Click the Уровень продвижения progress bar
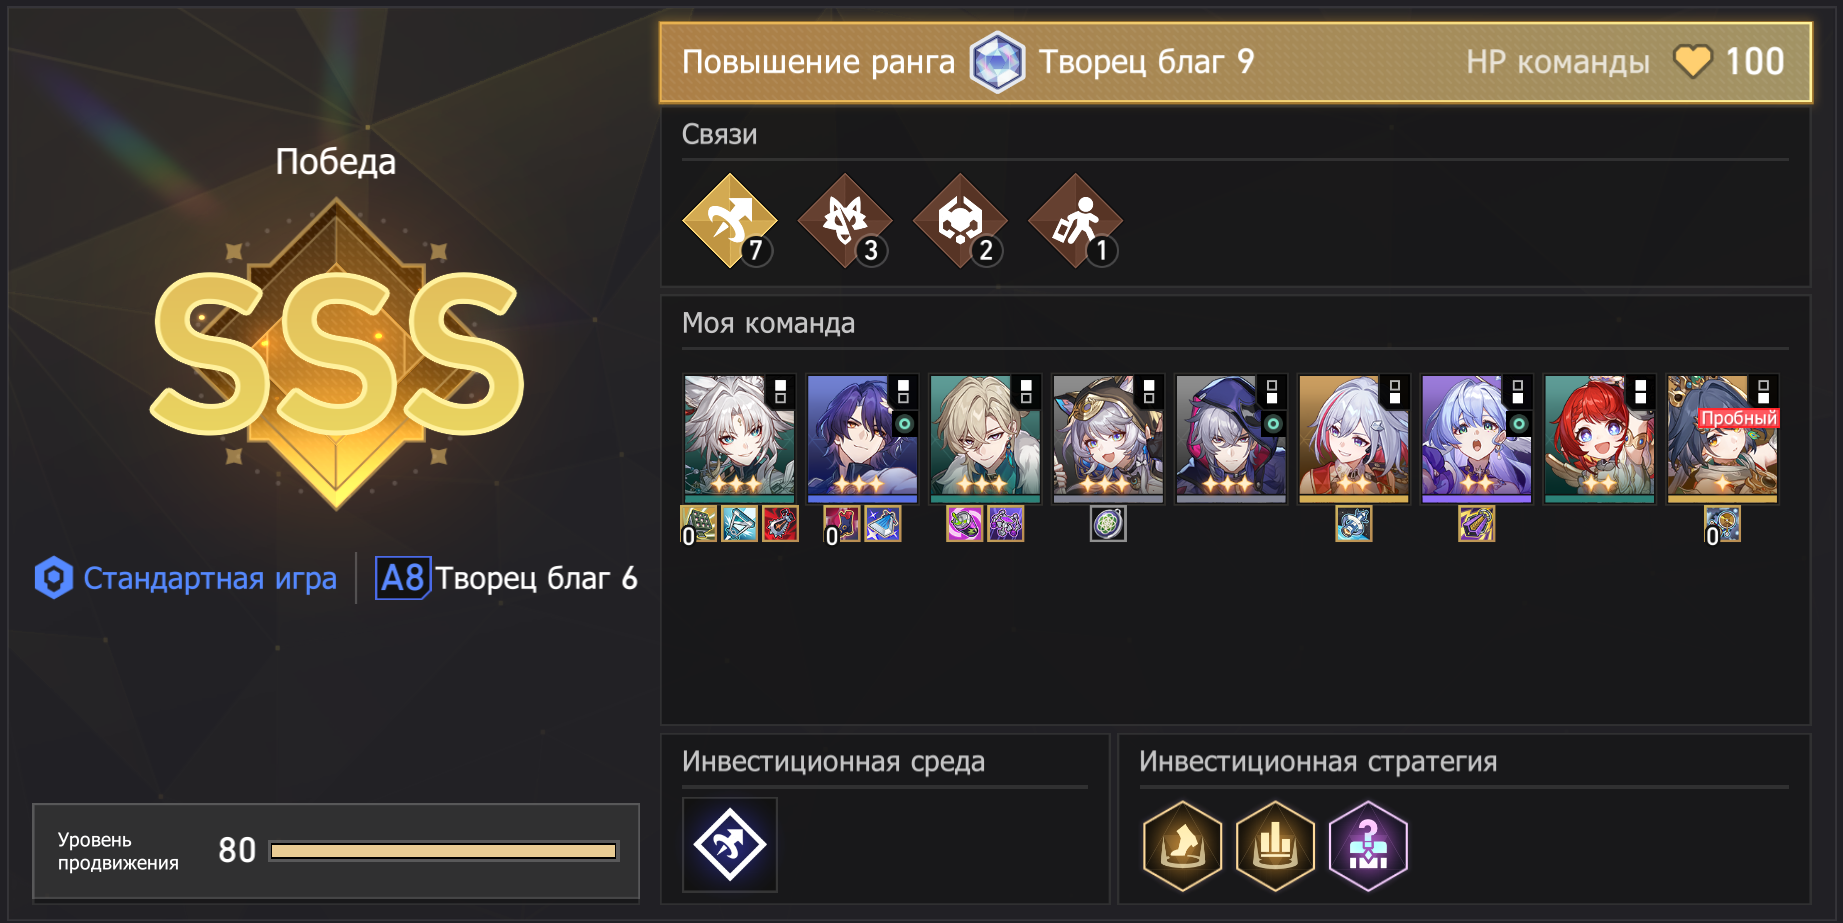1843x923 pixels. click(x=444, y=851)
